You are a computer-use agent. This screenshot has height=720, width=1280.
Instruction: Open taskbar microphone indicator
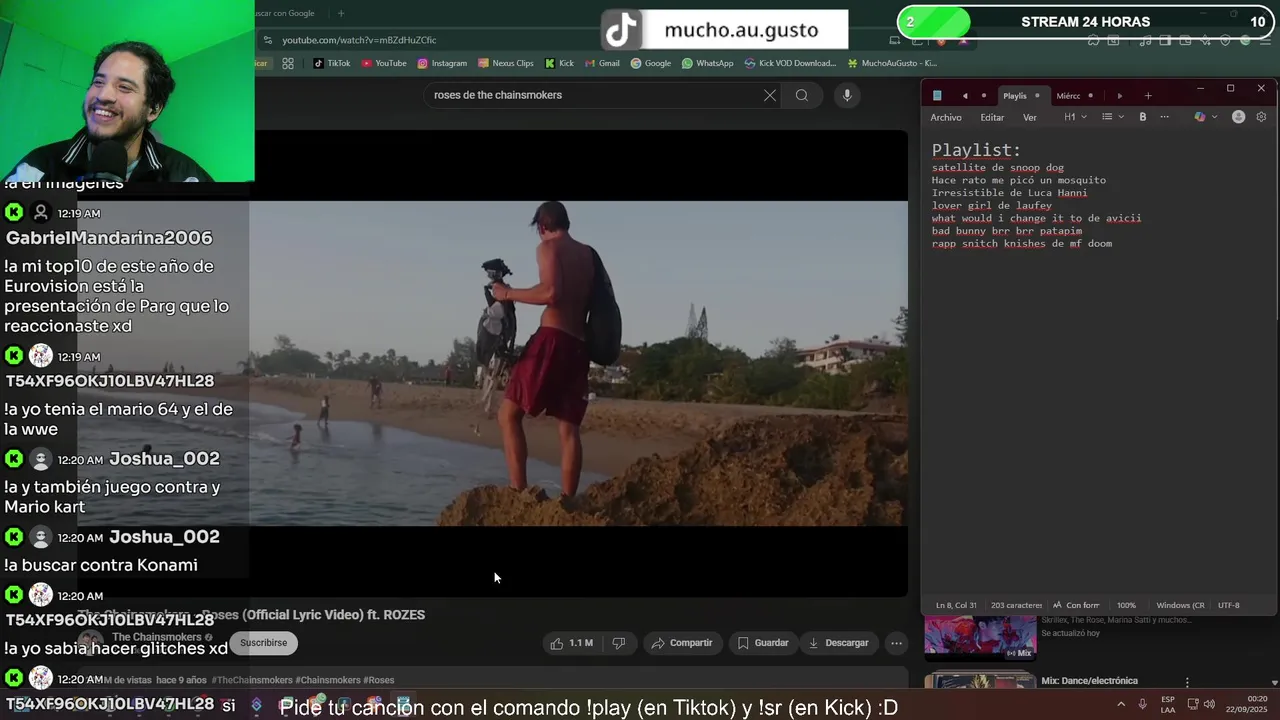(x=1142, y=704)
